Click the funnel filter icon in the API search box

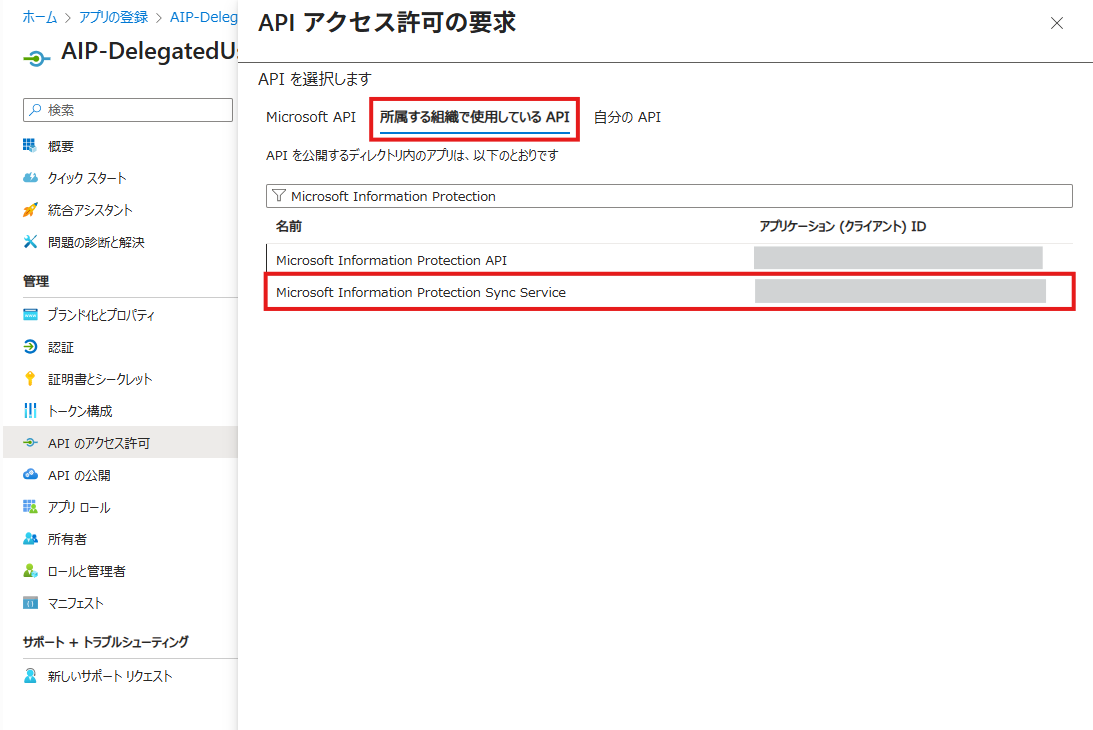[279, 196]
